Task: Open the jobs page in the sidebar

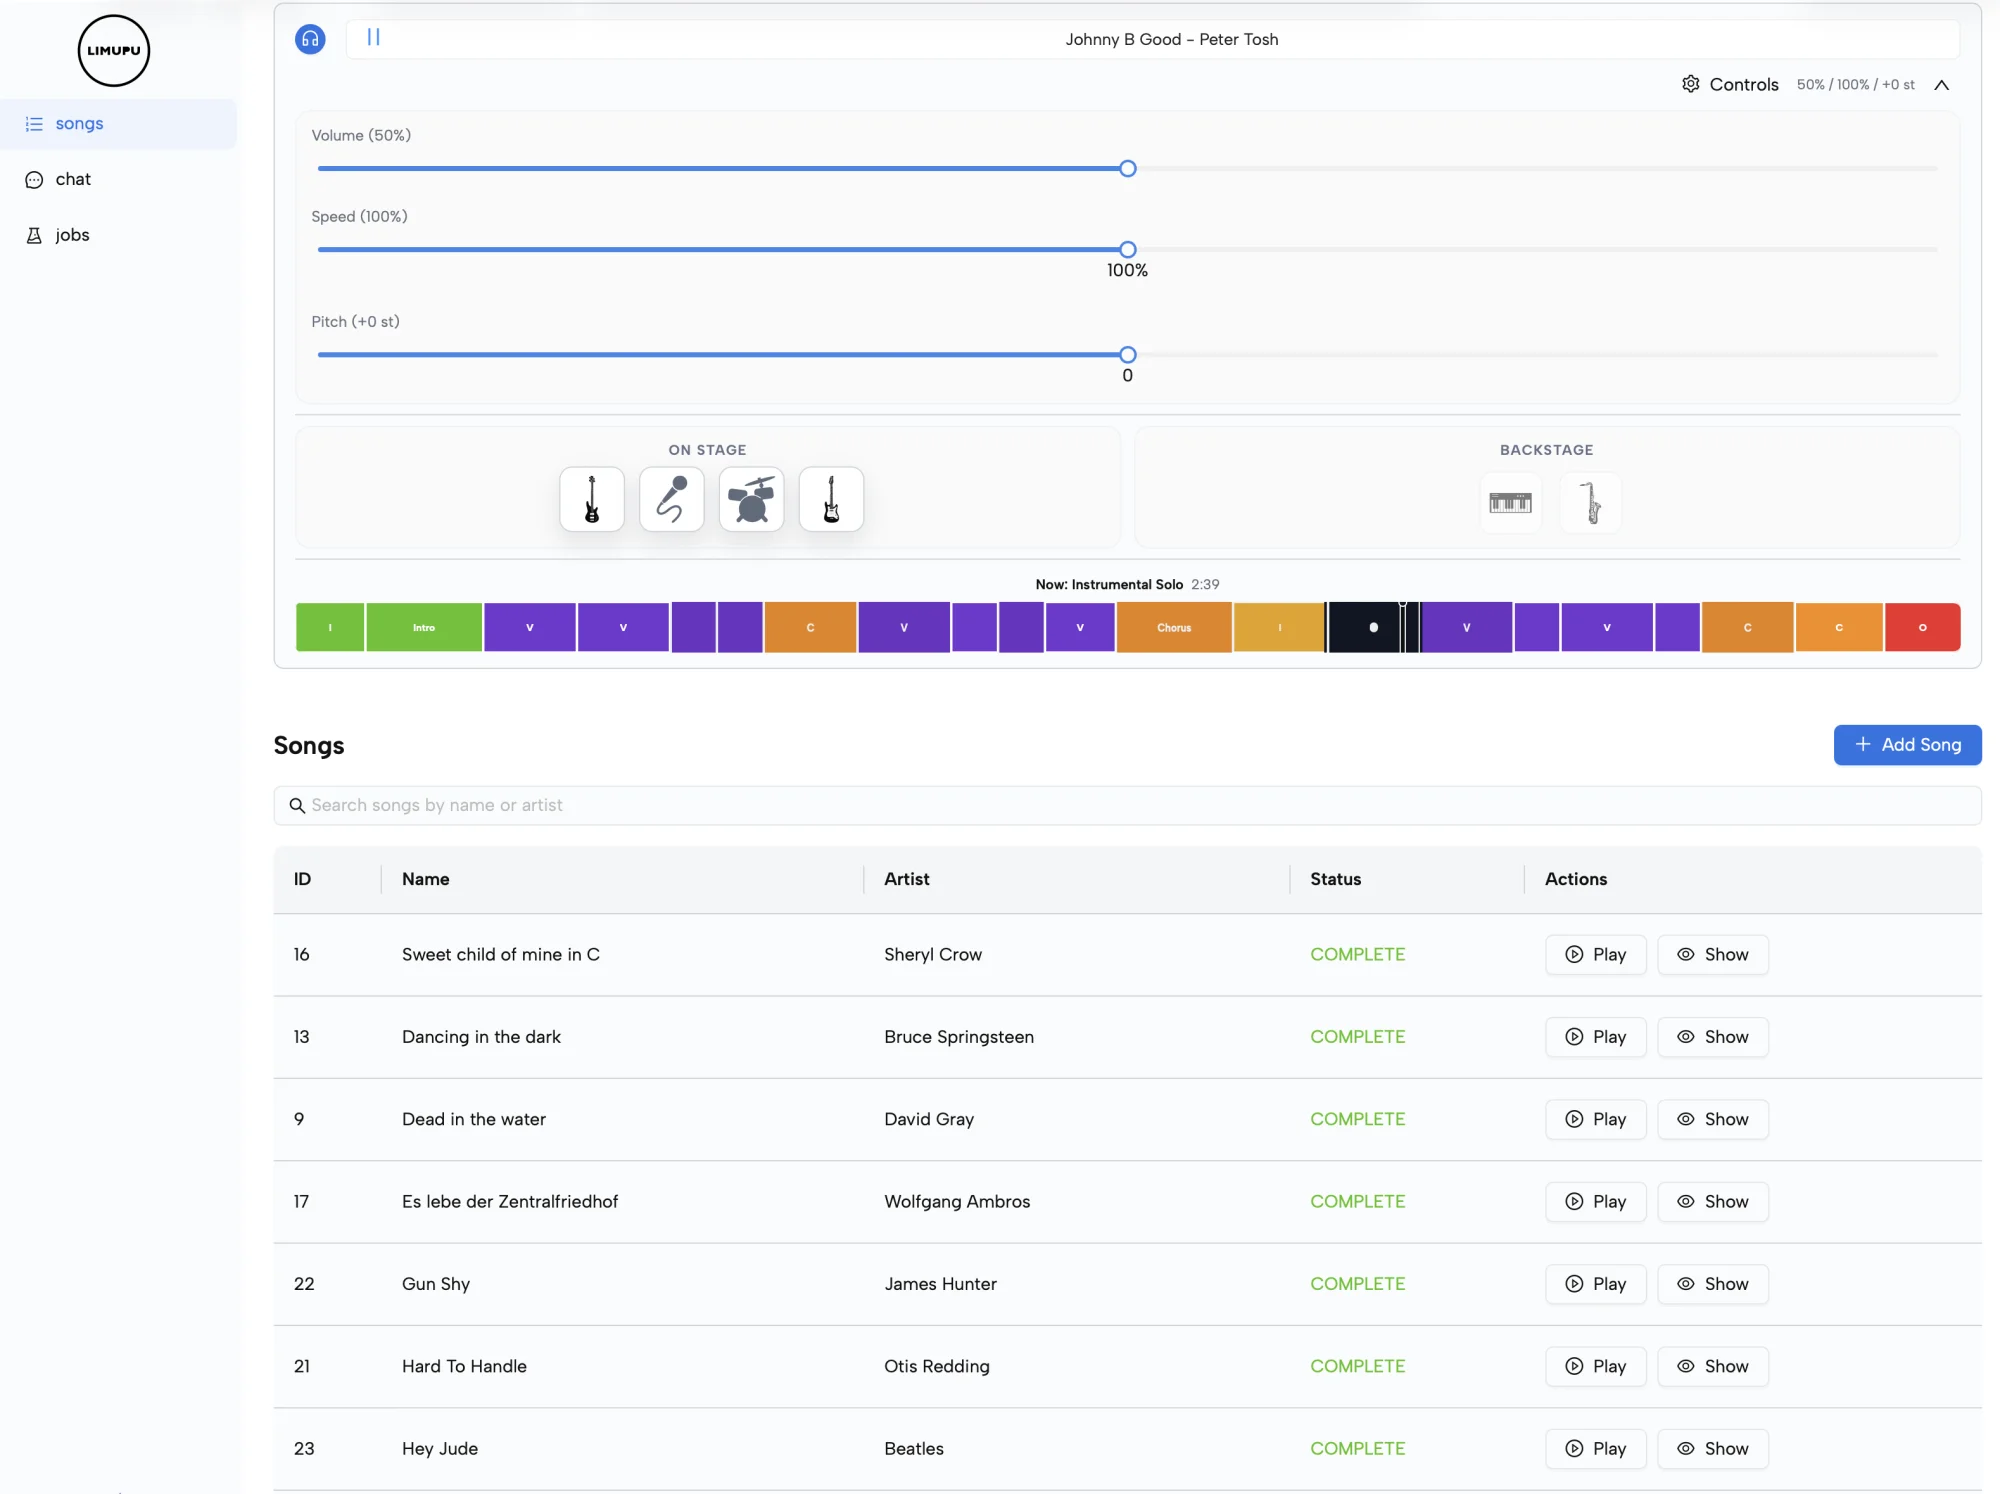Action: click(x=118, y=235)
